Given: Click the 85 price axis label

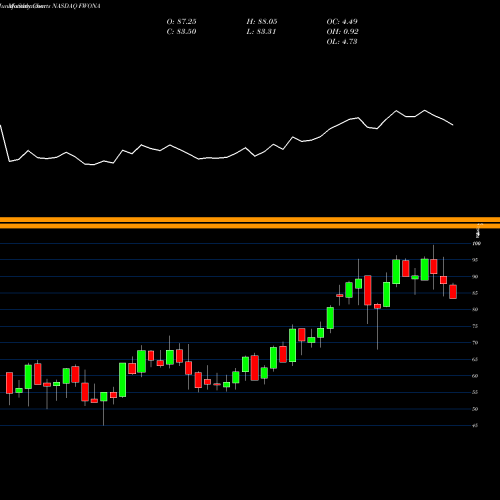Looking at the screenshot, I should pyautogui.click(x=476, y=293).
